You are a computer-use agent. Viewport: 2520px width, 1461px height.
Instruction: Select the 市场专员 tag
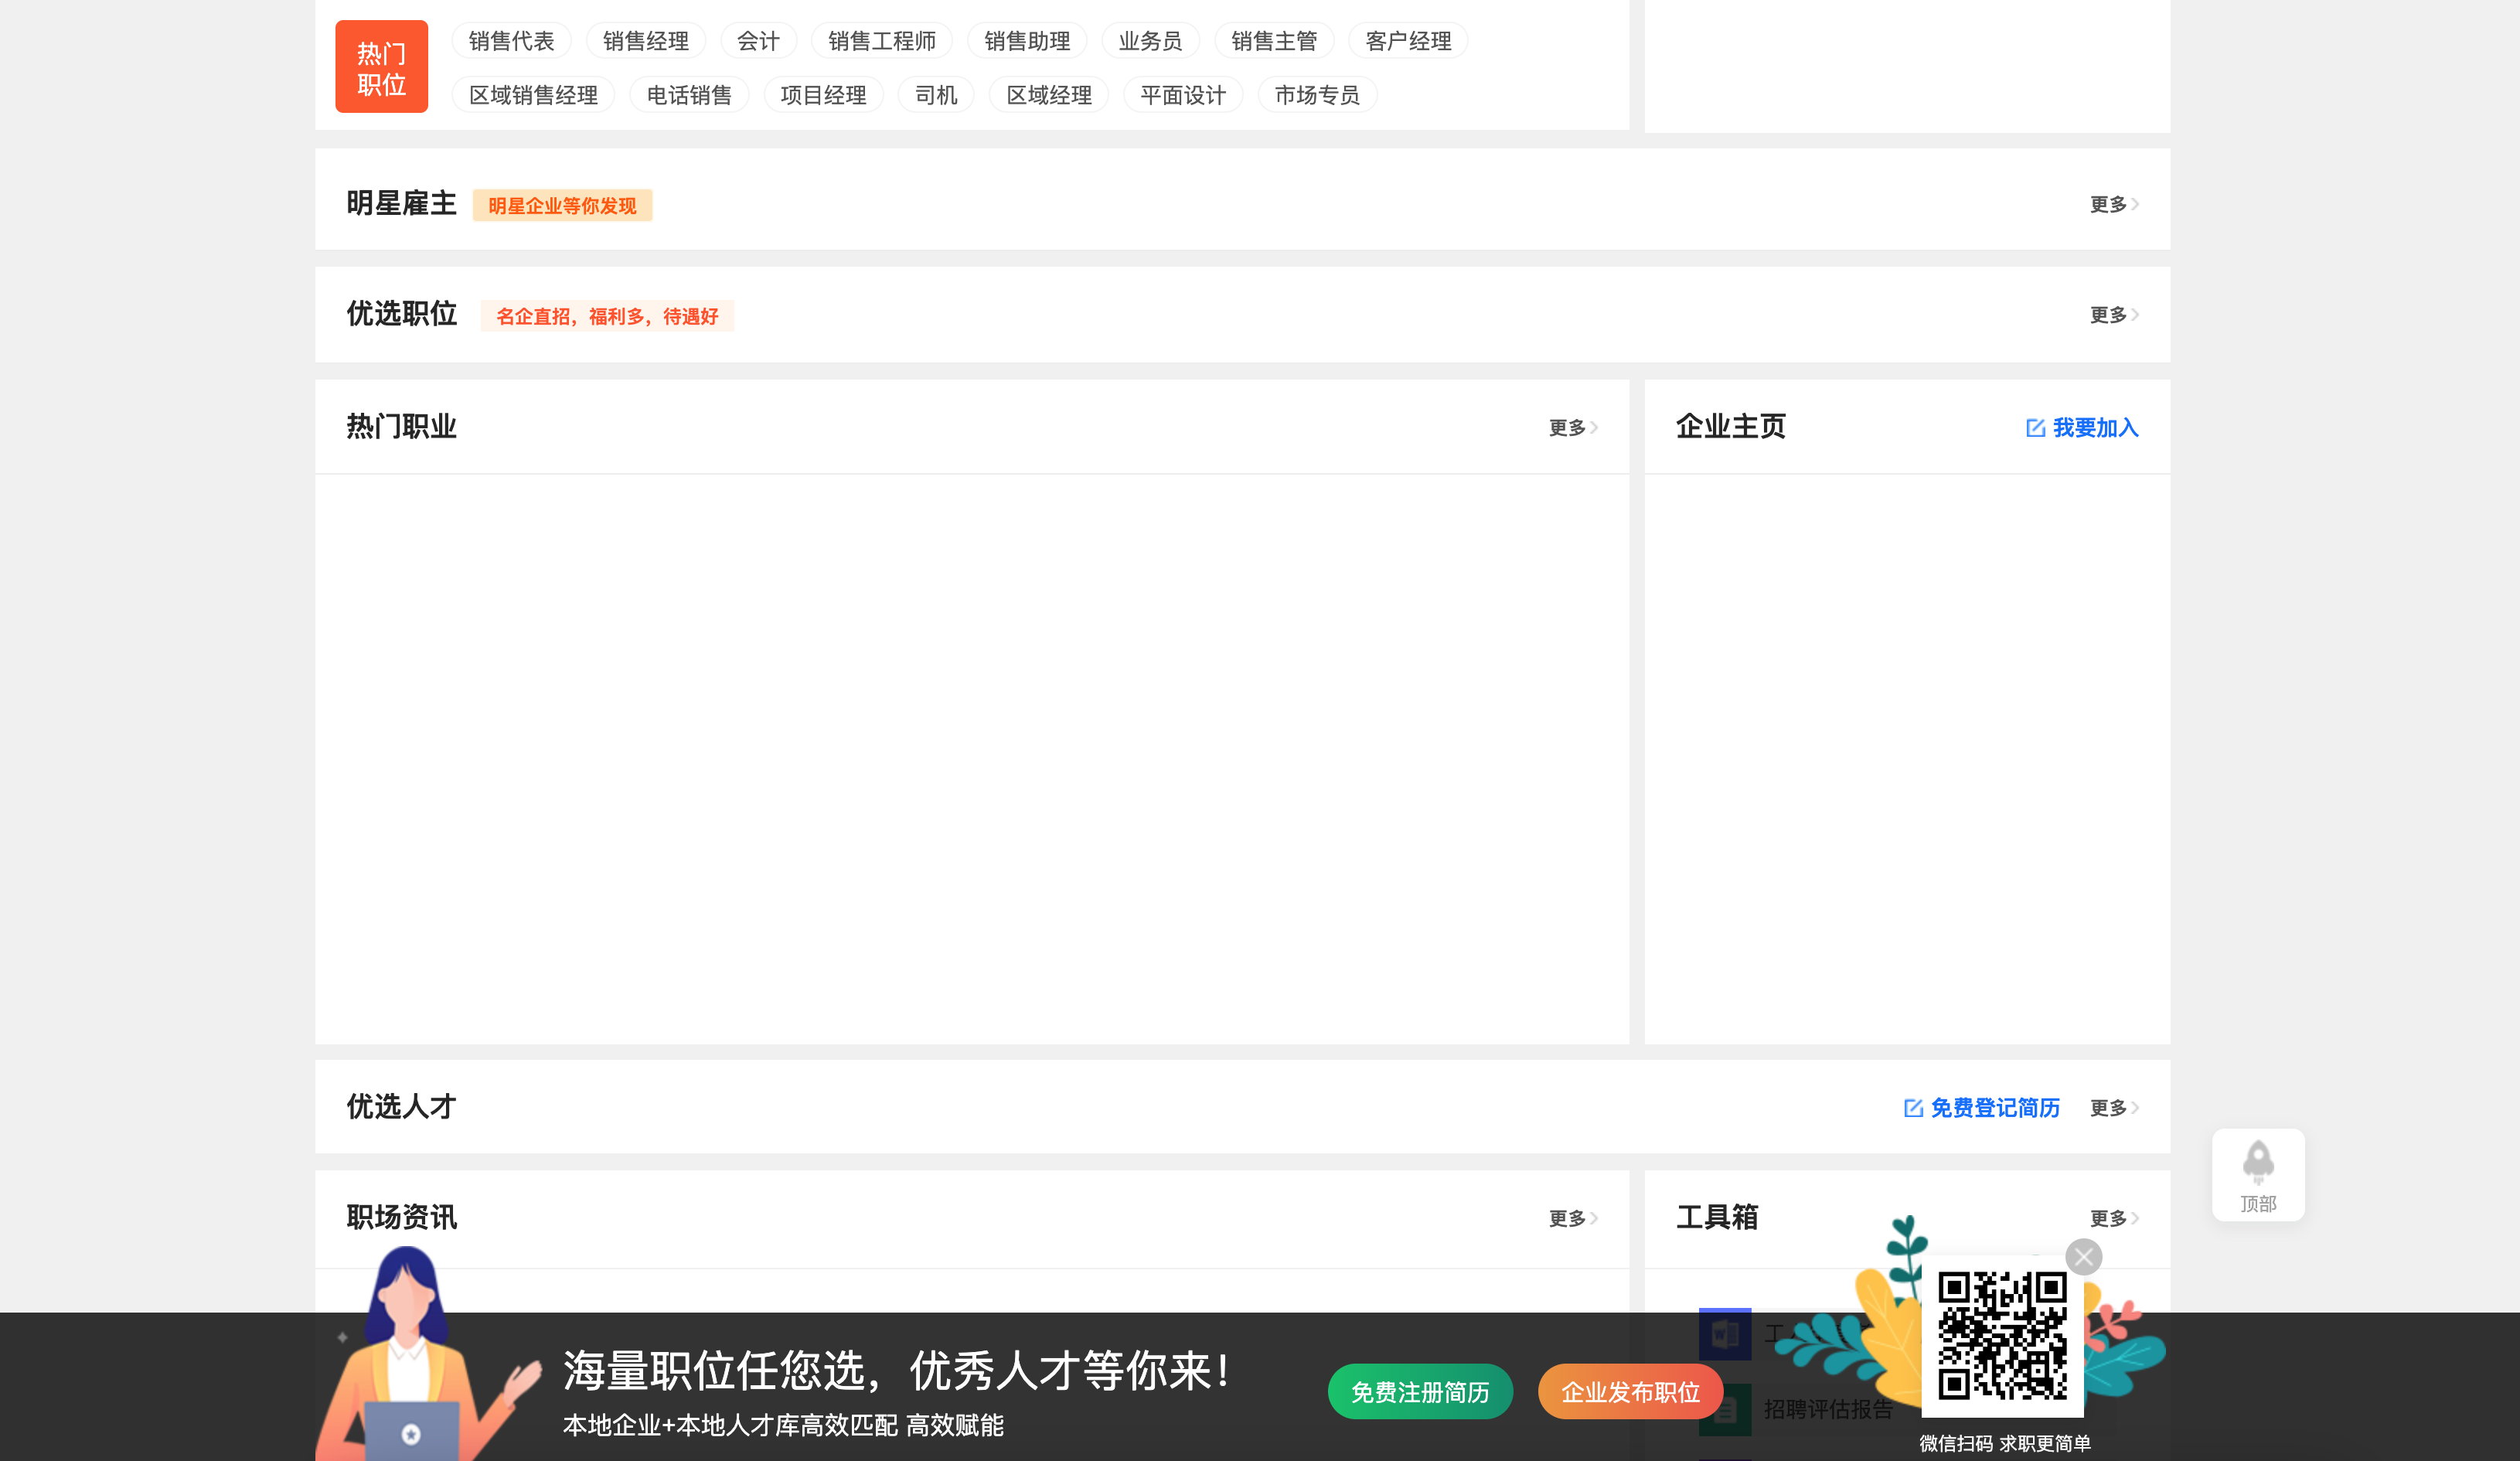[x=1317, y=95]
